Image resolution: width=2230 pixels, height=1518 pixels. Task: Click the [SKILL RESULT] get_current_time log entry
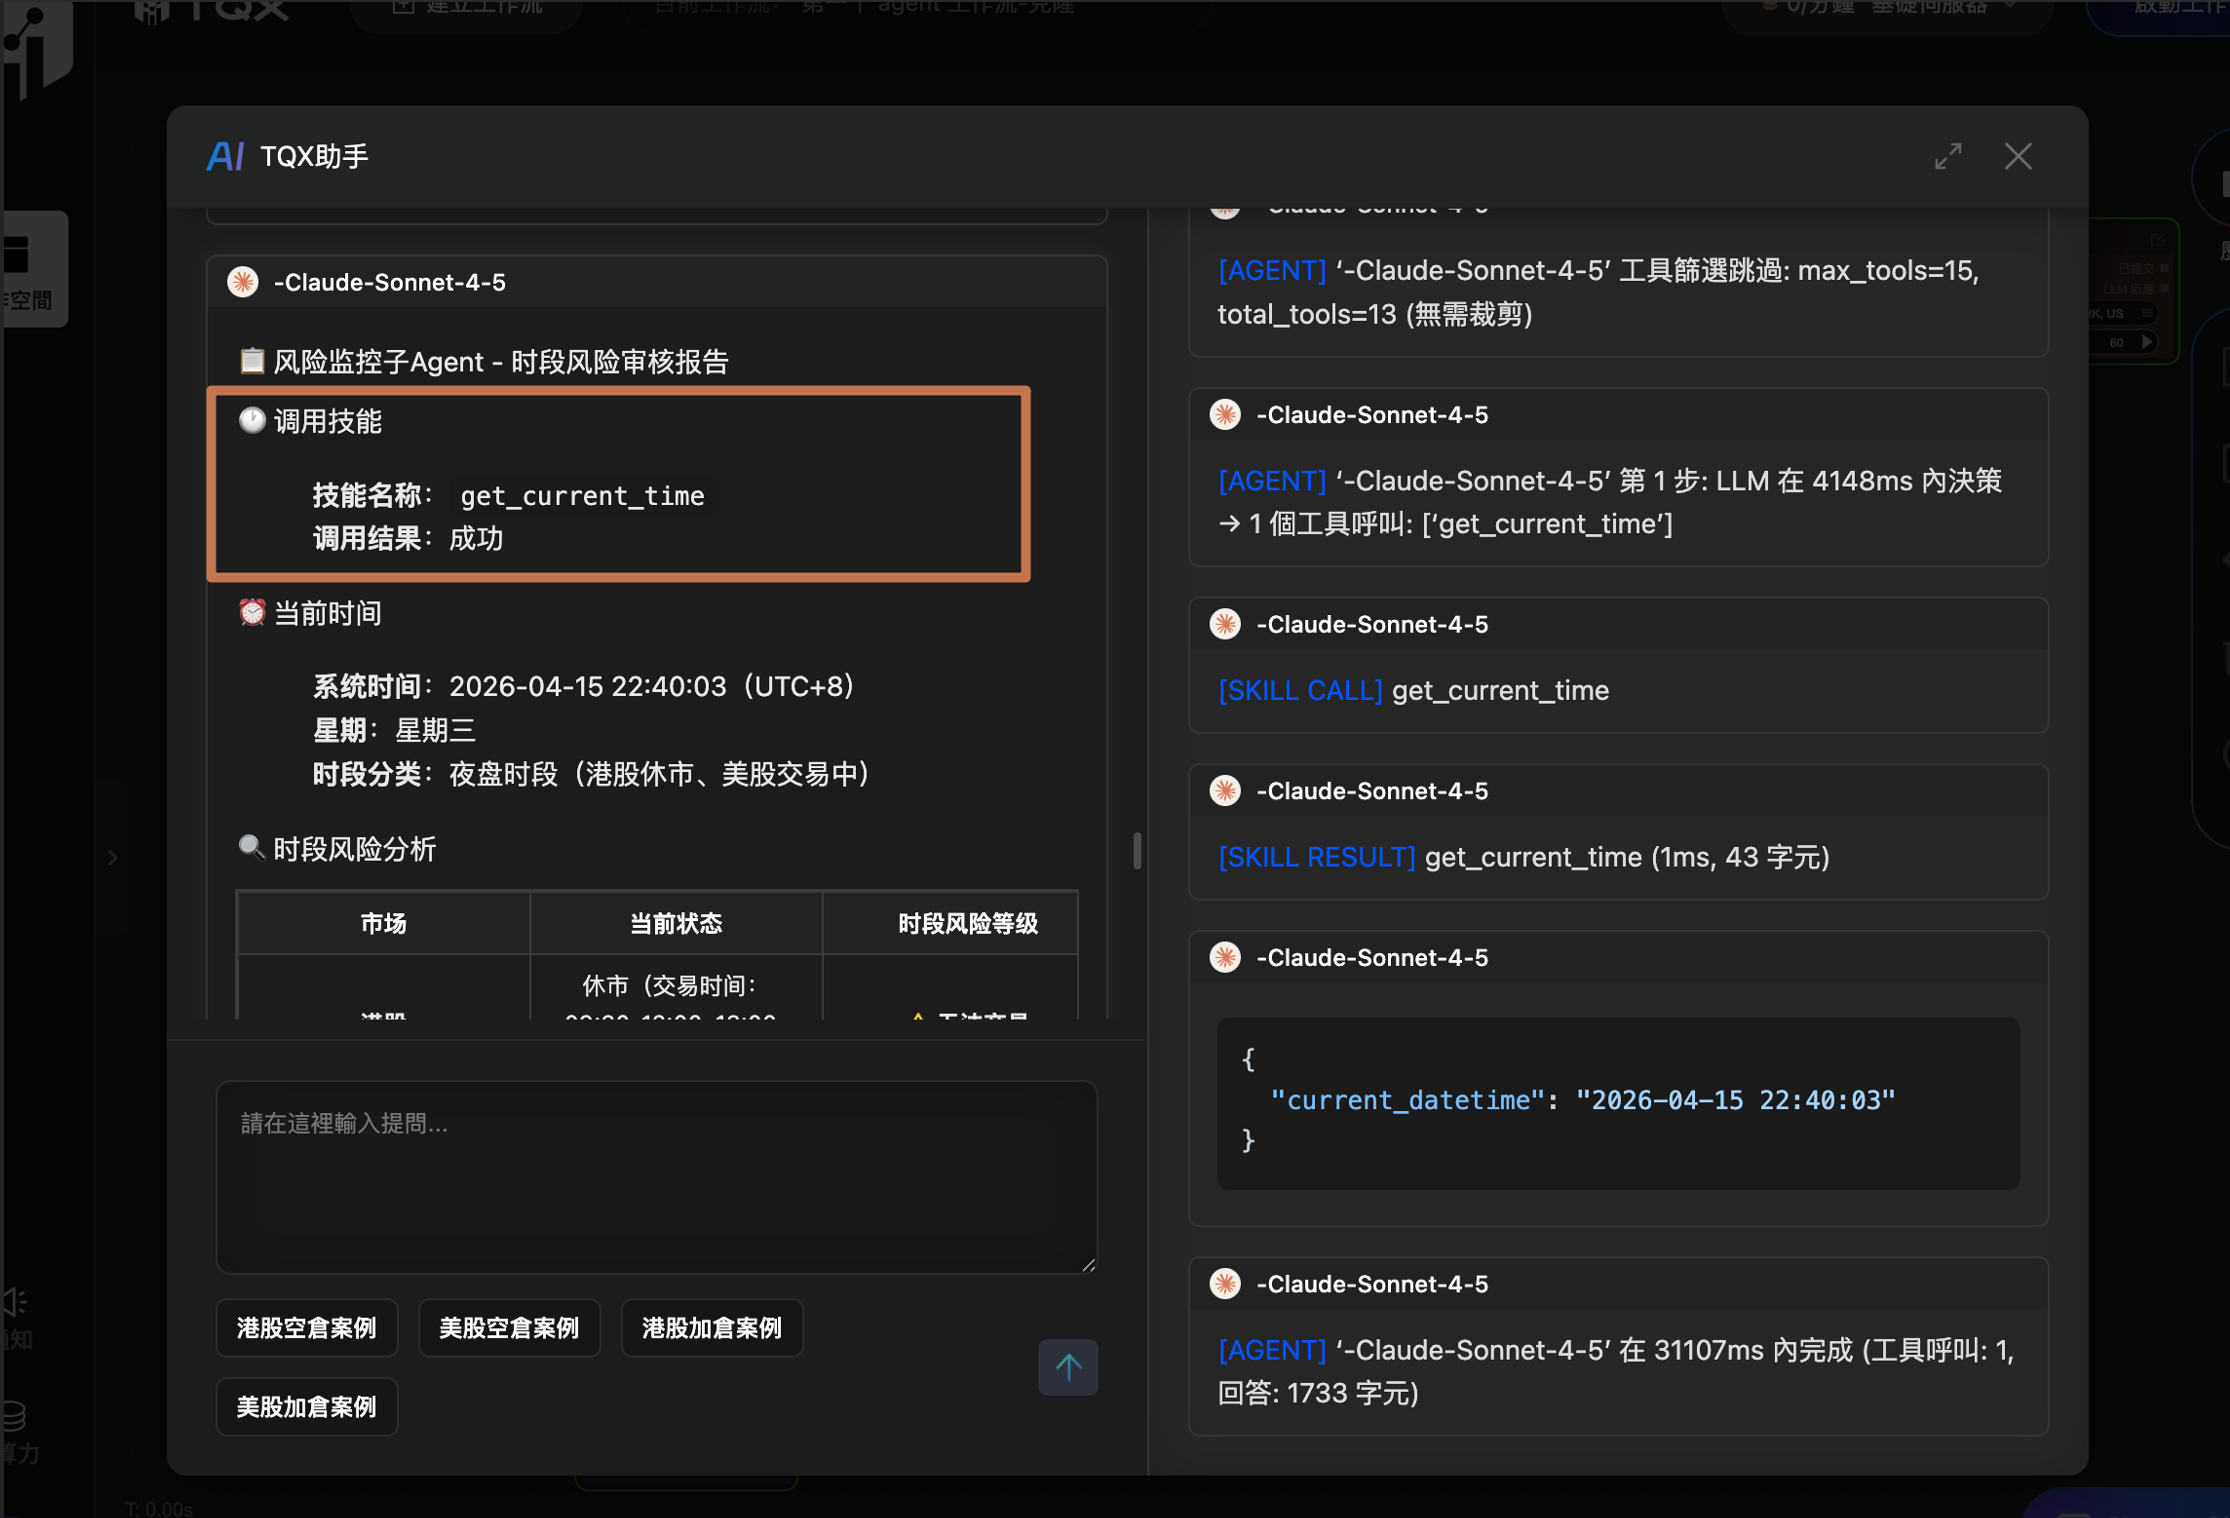[1315, 857]
